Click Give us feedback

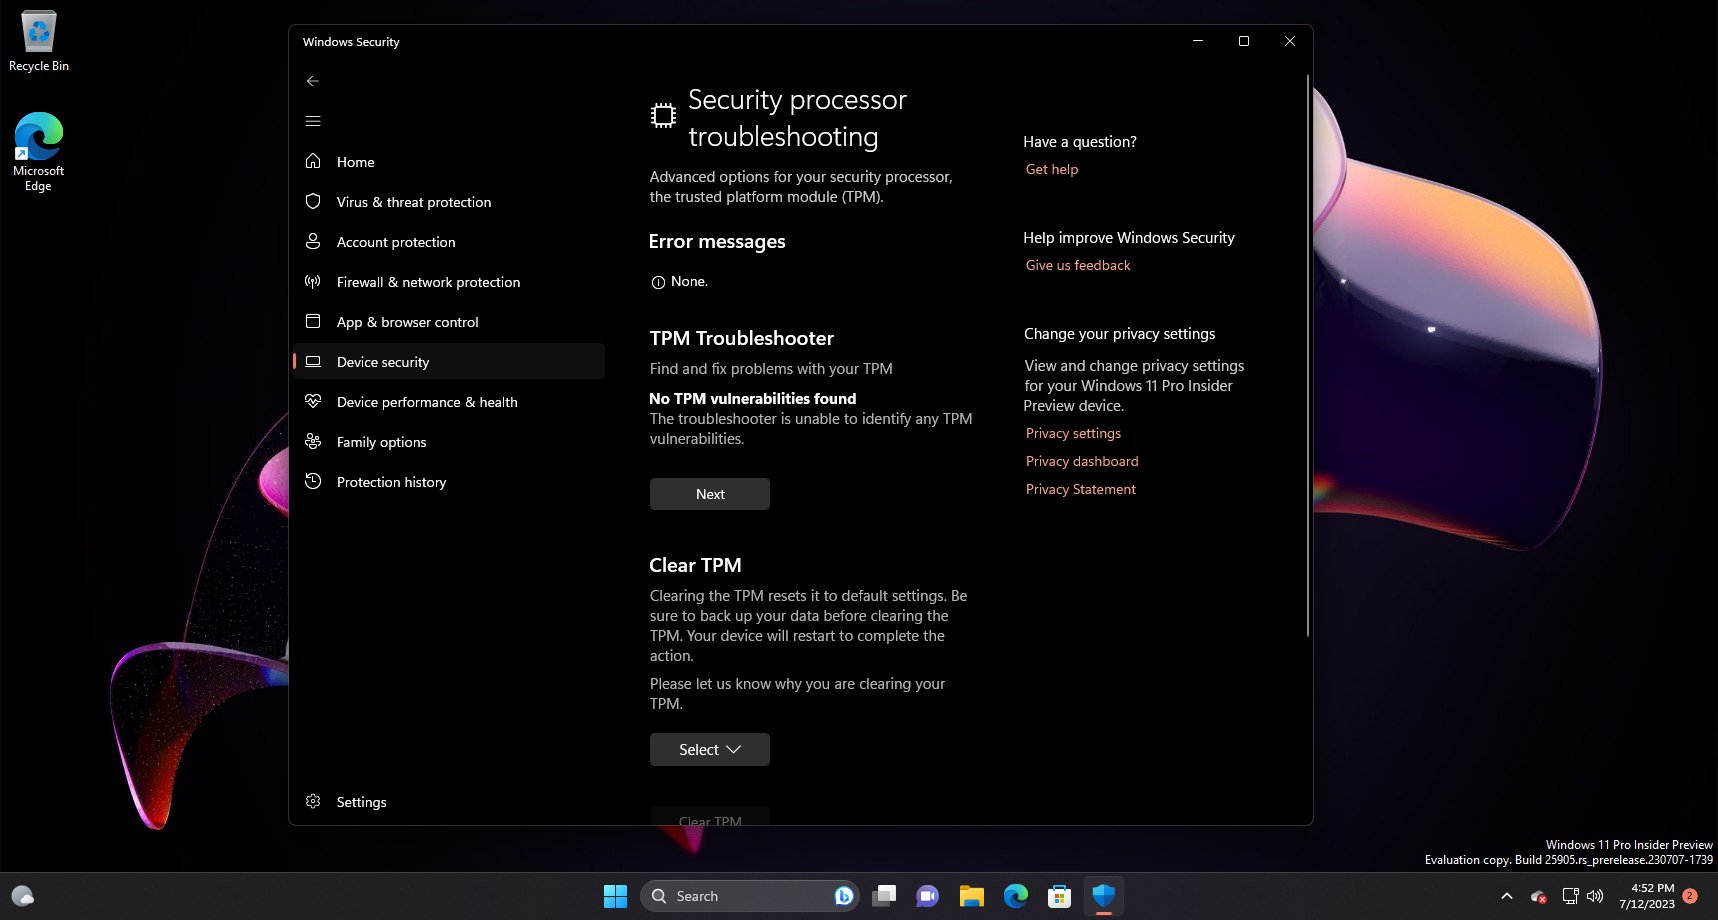click(x=1078, y=264)
